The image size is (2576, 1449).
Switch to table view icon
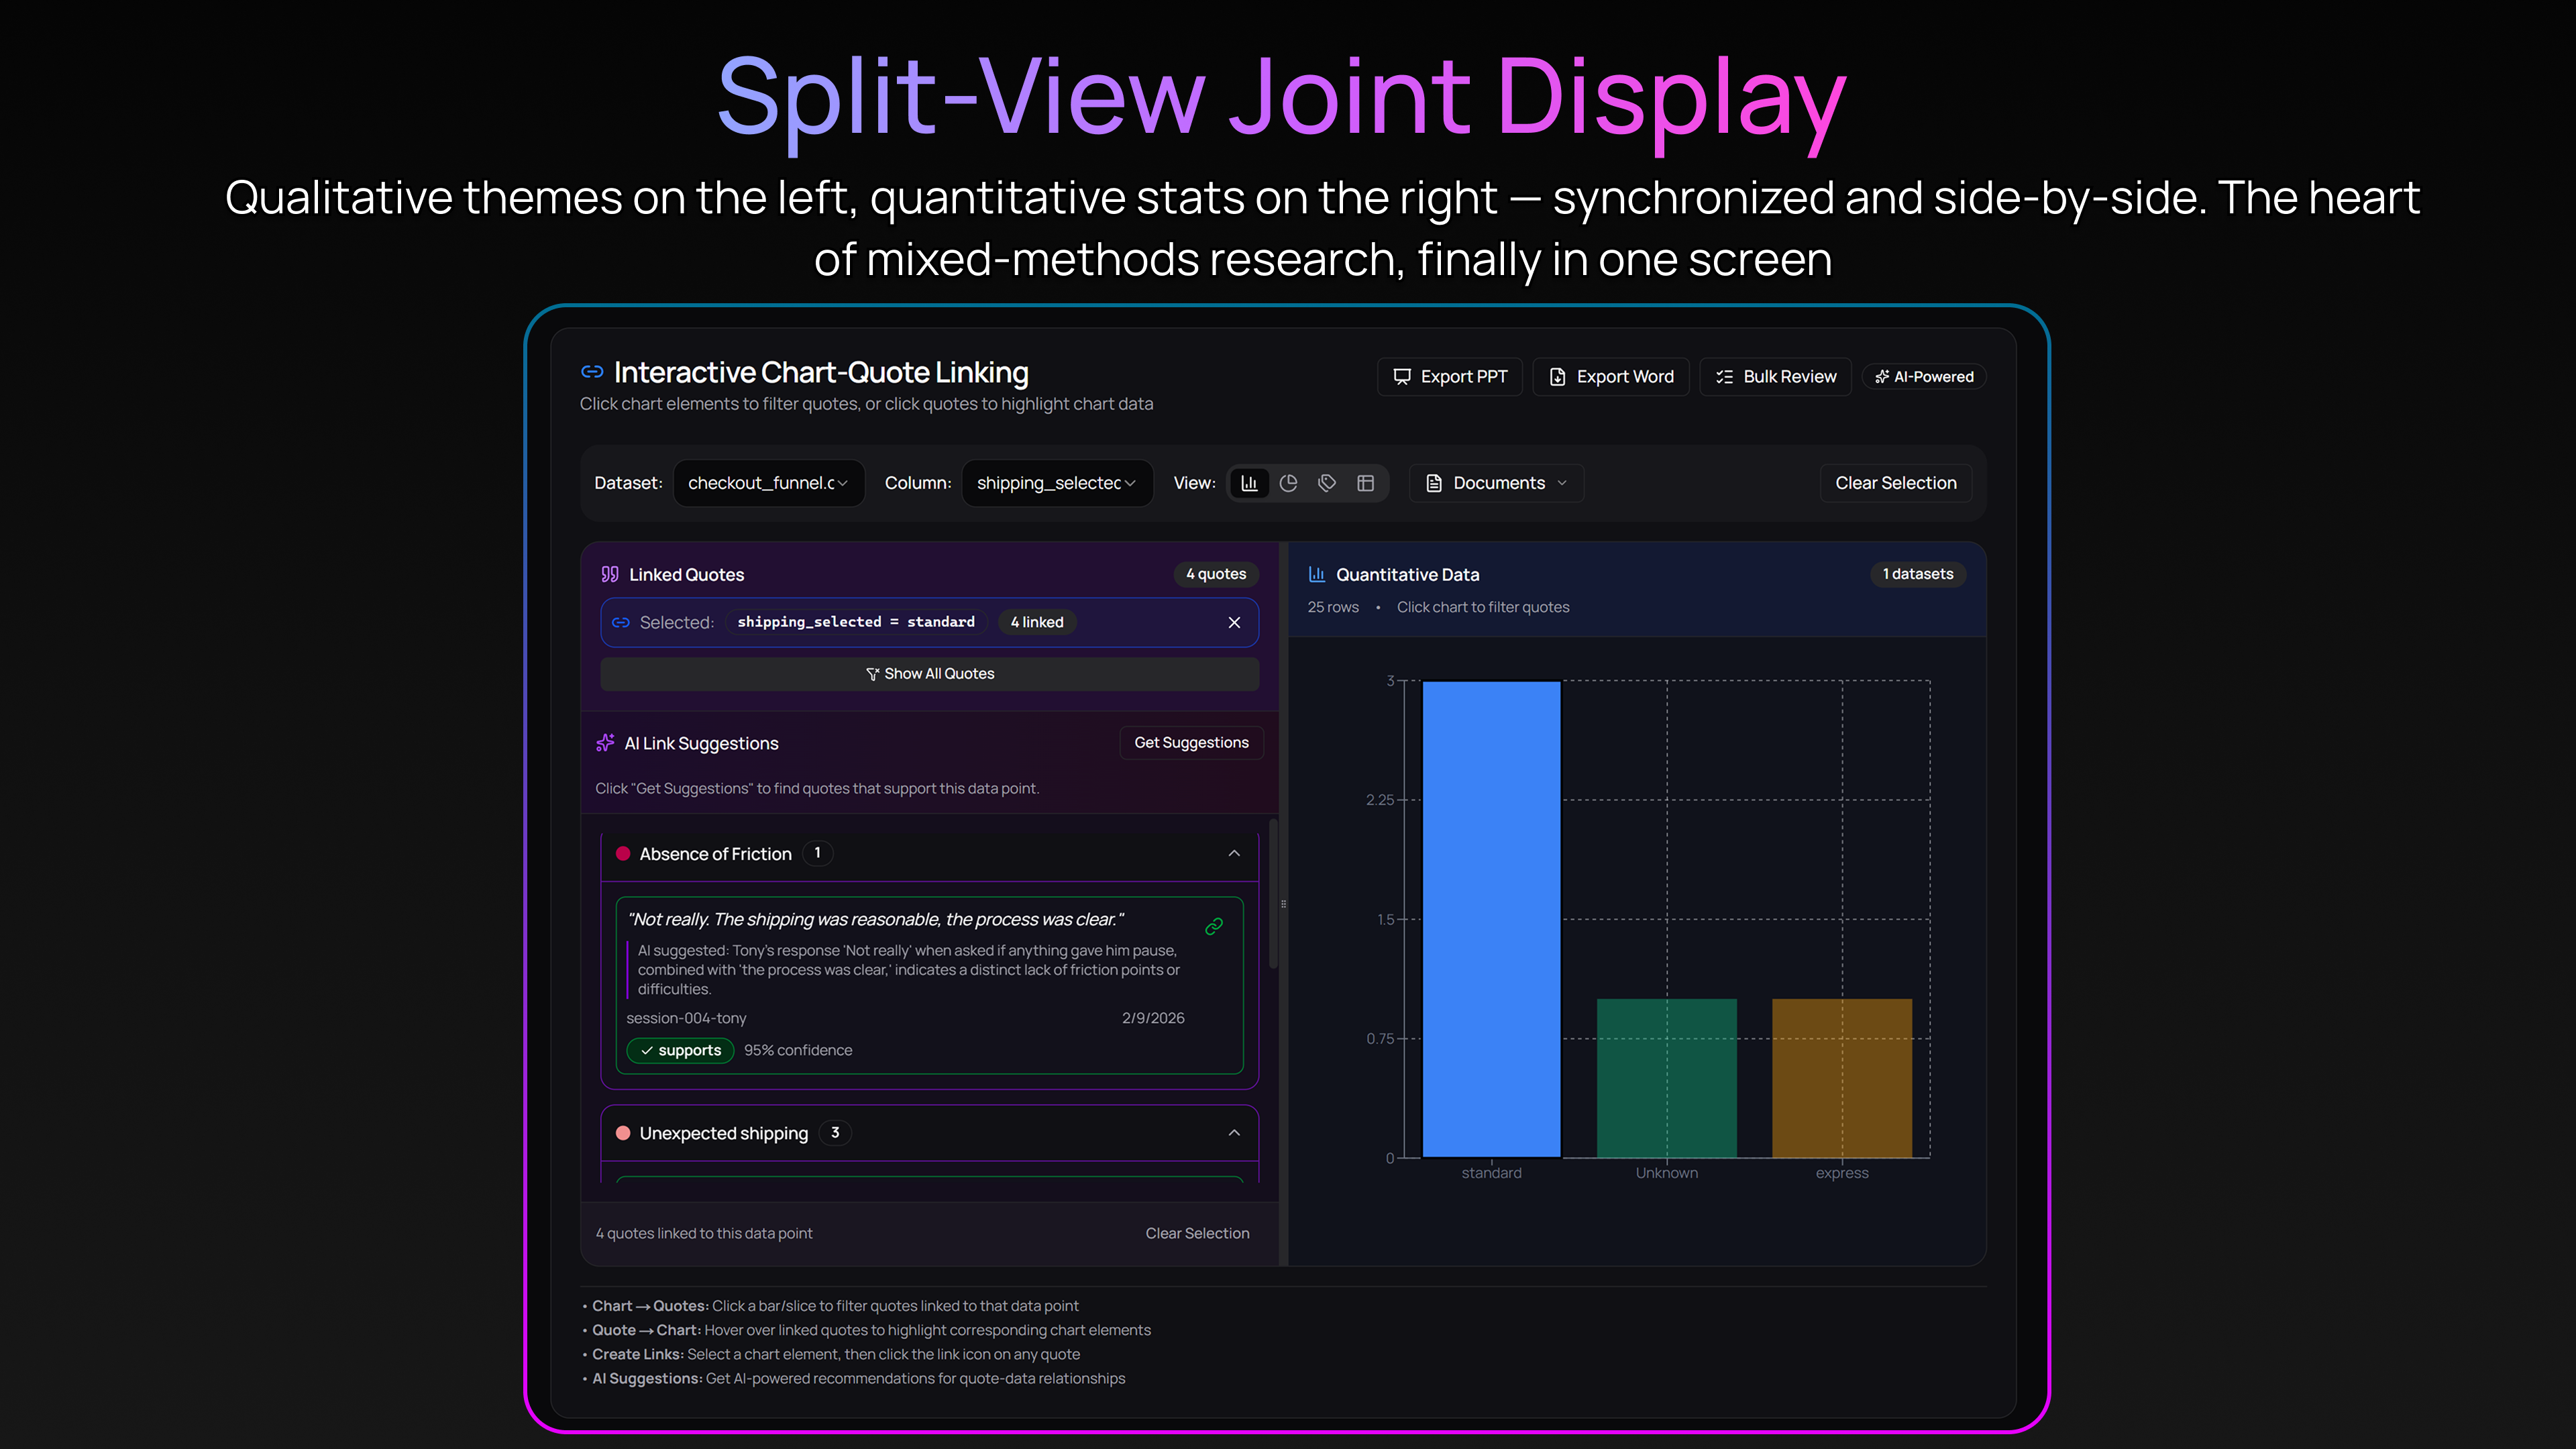point(1365,483)
